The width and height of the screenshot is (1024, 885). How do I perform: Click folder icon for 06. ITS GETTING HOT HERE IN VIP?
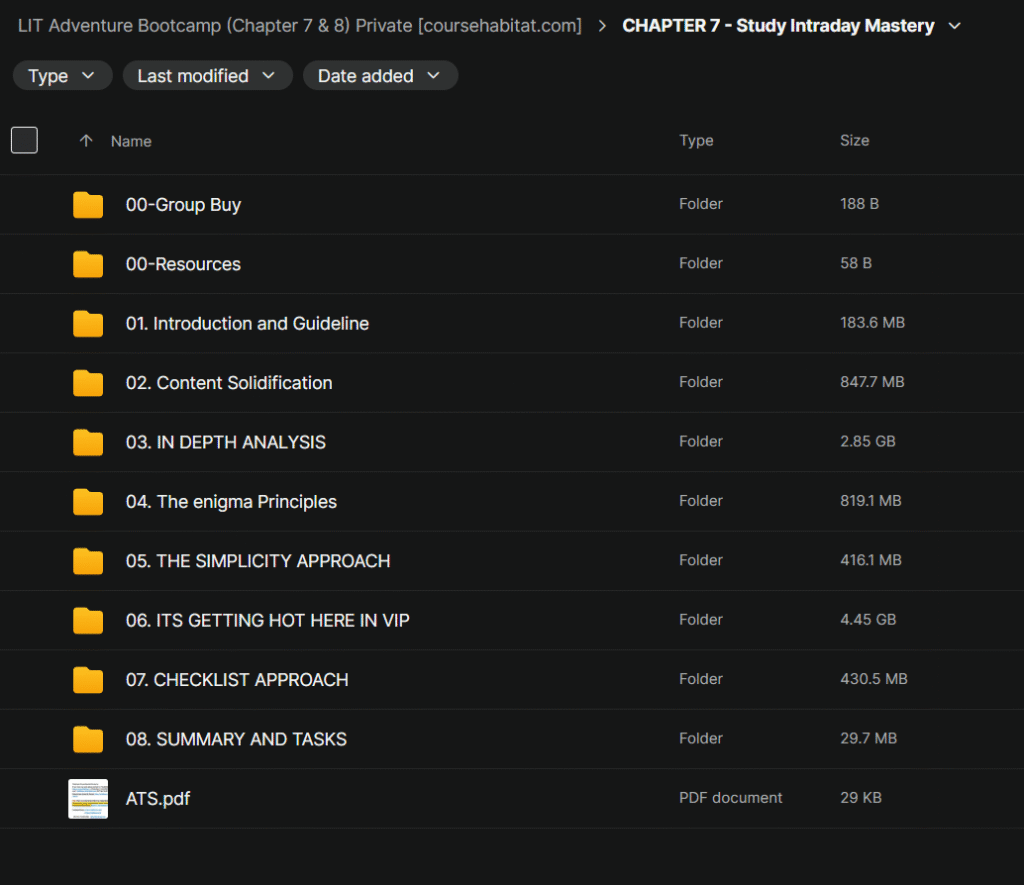tap(88, 620)
